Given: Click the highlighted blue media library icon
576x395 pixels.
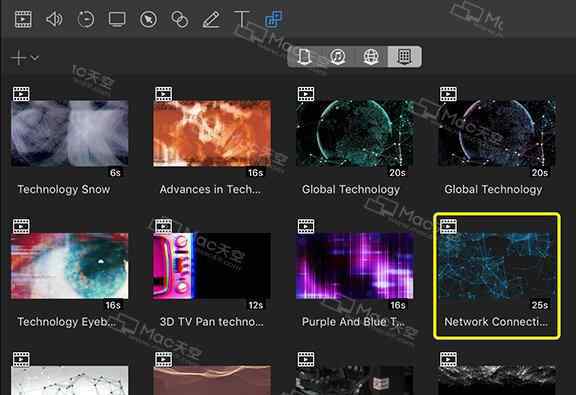Looking at the screenshot, I should (273, 19).
